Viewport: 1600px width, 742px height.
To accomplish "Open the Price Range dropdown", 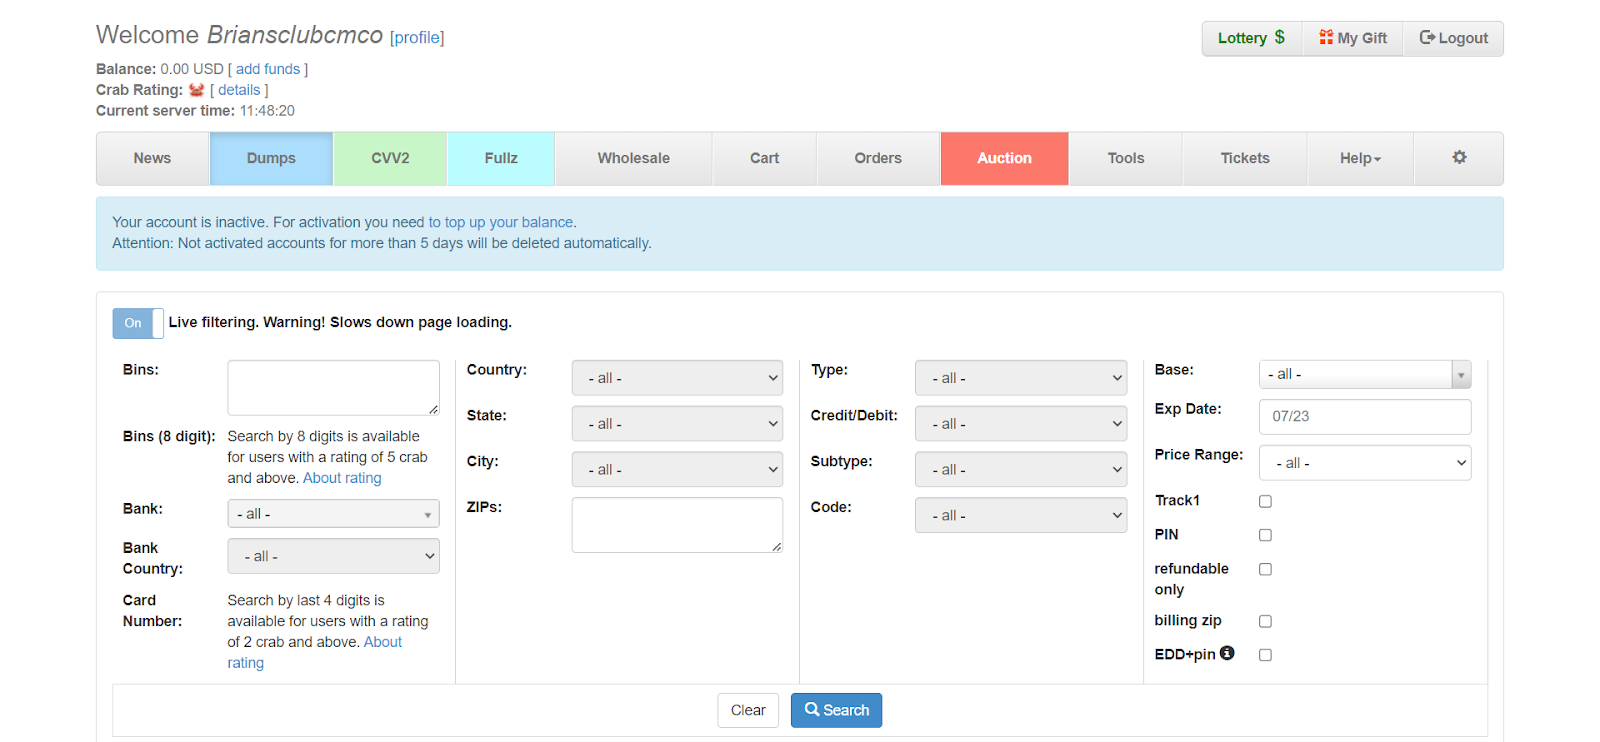I will (x=1365, y=463).
